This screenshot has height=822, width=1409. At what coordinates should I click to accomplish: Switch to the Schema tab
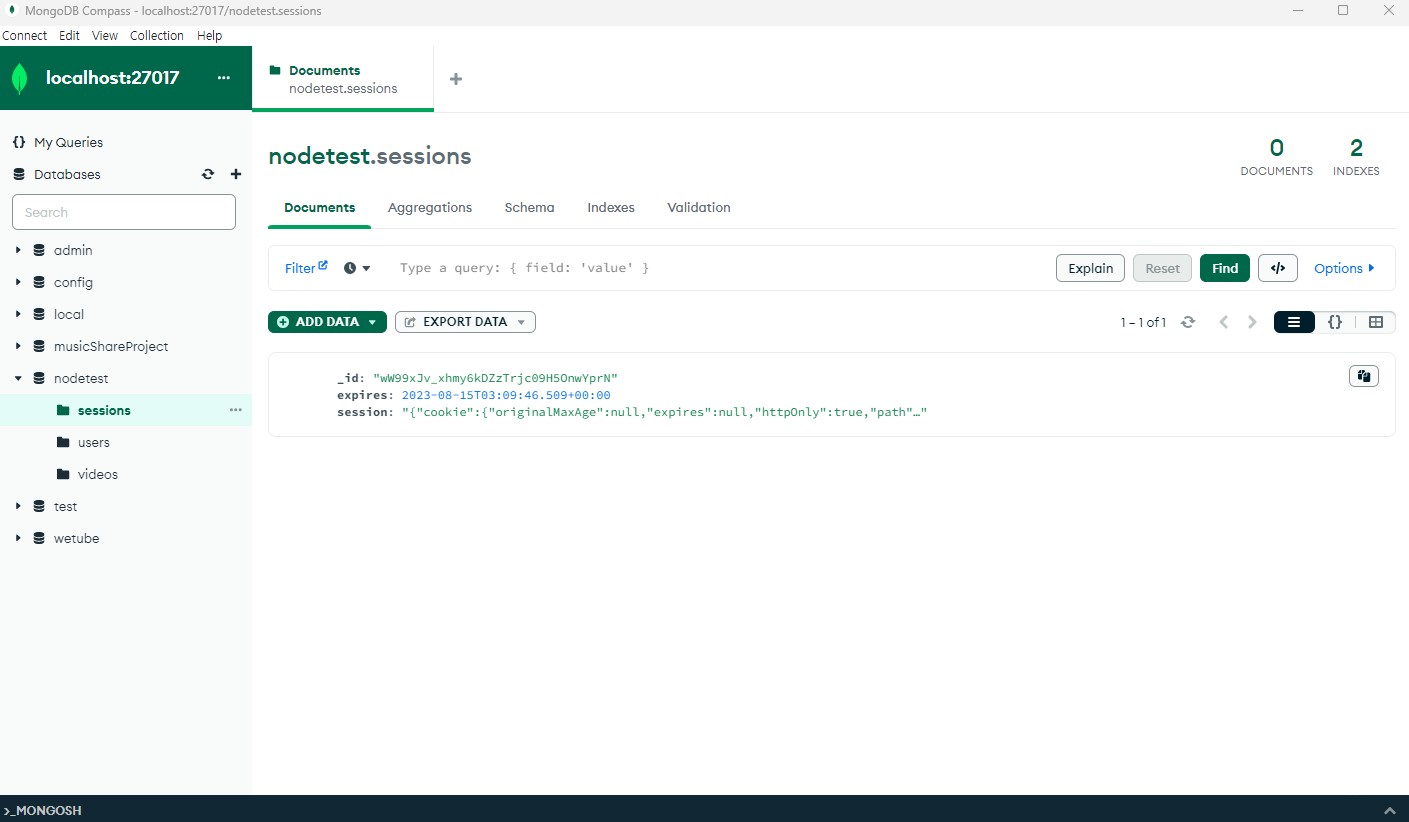click(x=529, y=207)
